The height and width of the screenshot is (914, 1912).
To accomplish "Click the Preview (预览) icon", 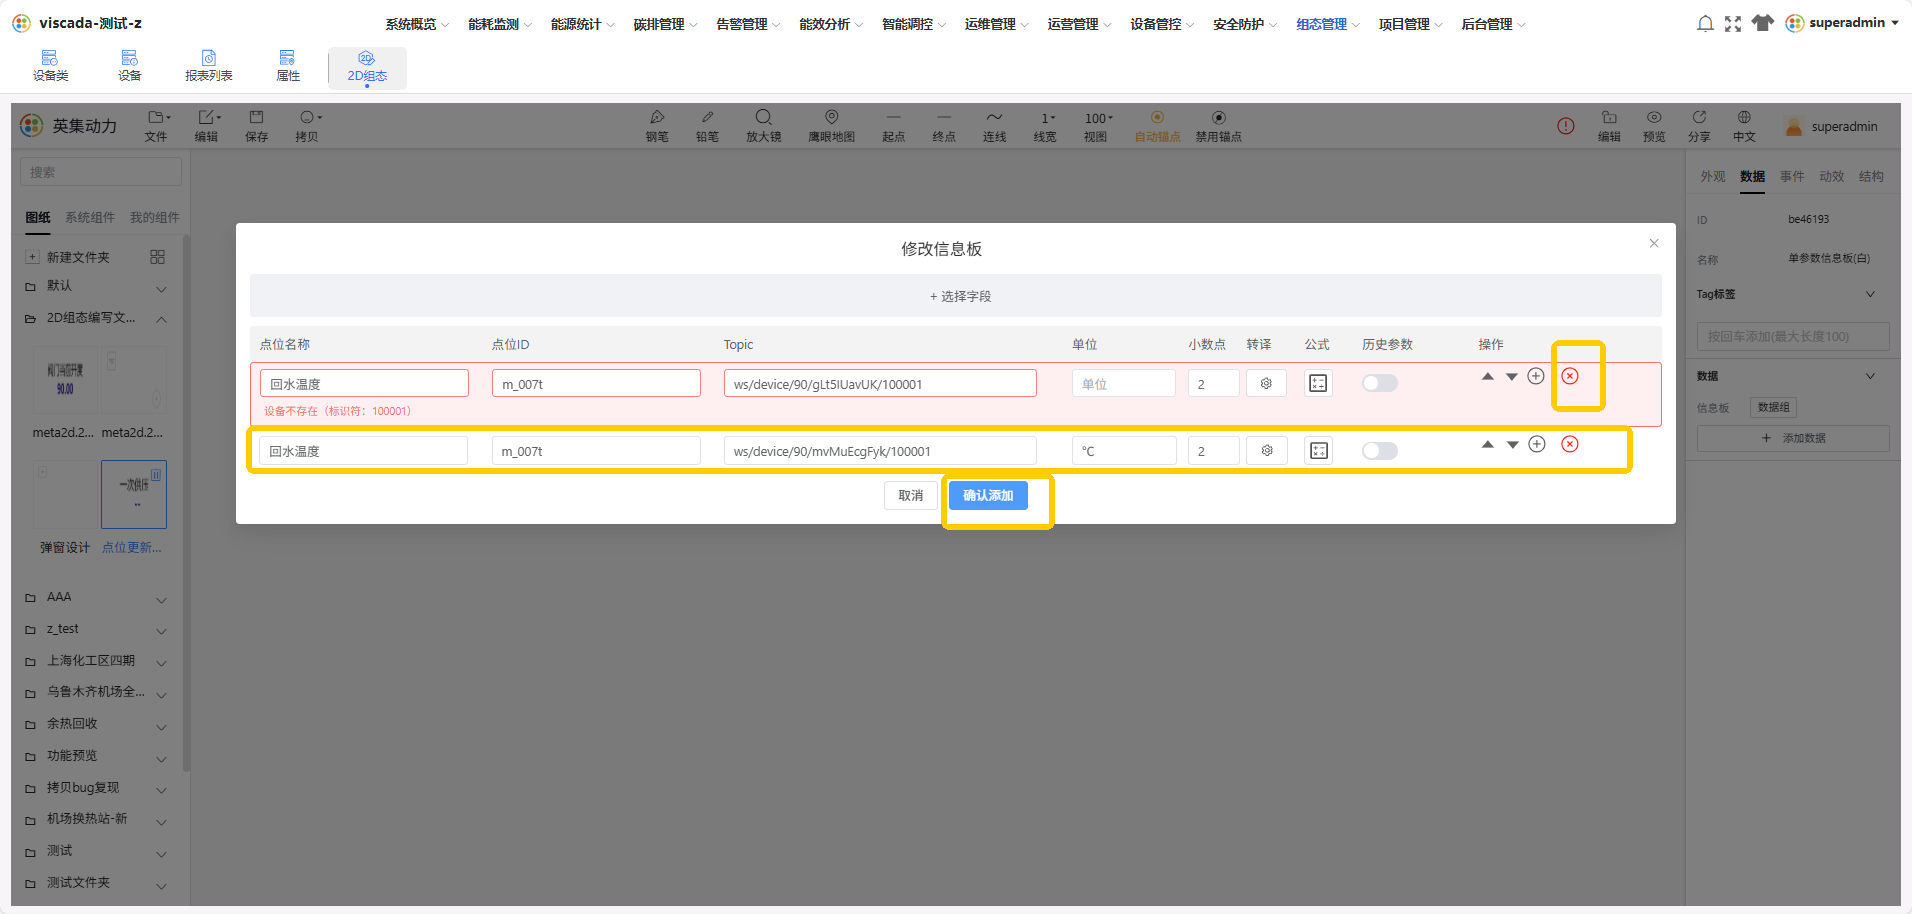I will (1654, 126).
